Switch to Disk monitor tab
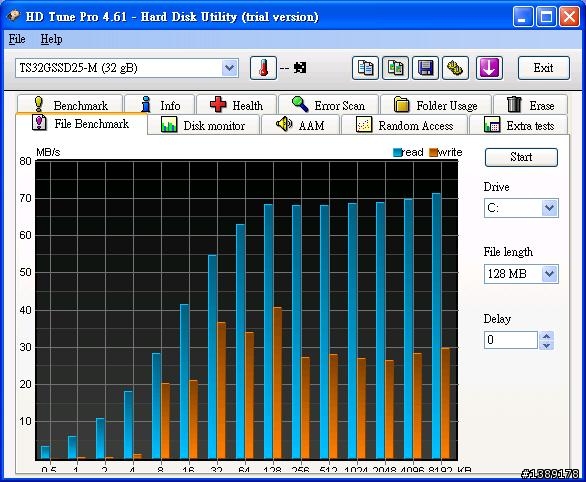 click(x=203, y=125)
